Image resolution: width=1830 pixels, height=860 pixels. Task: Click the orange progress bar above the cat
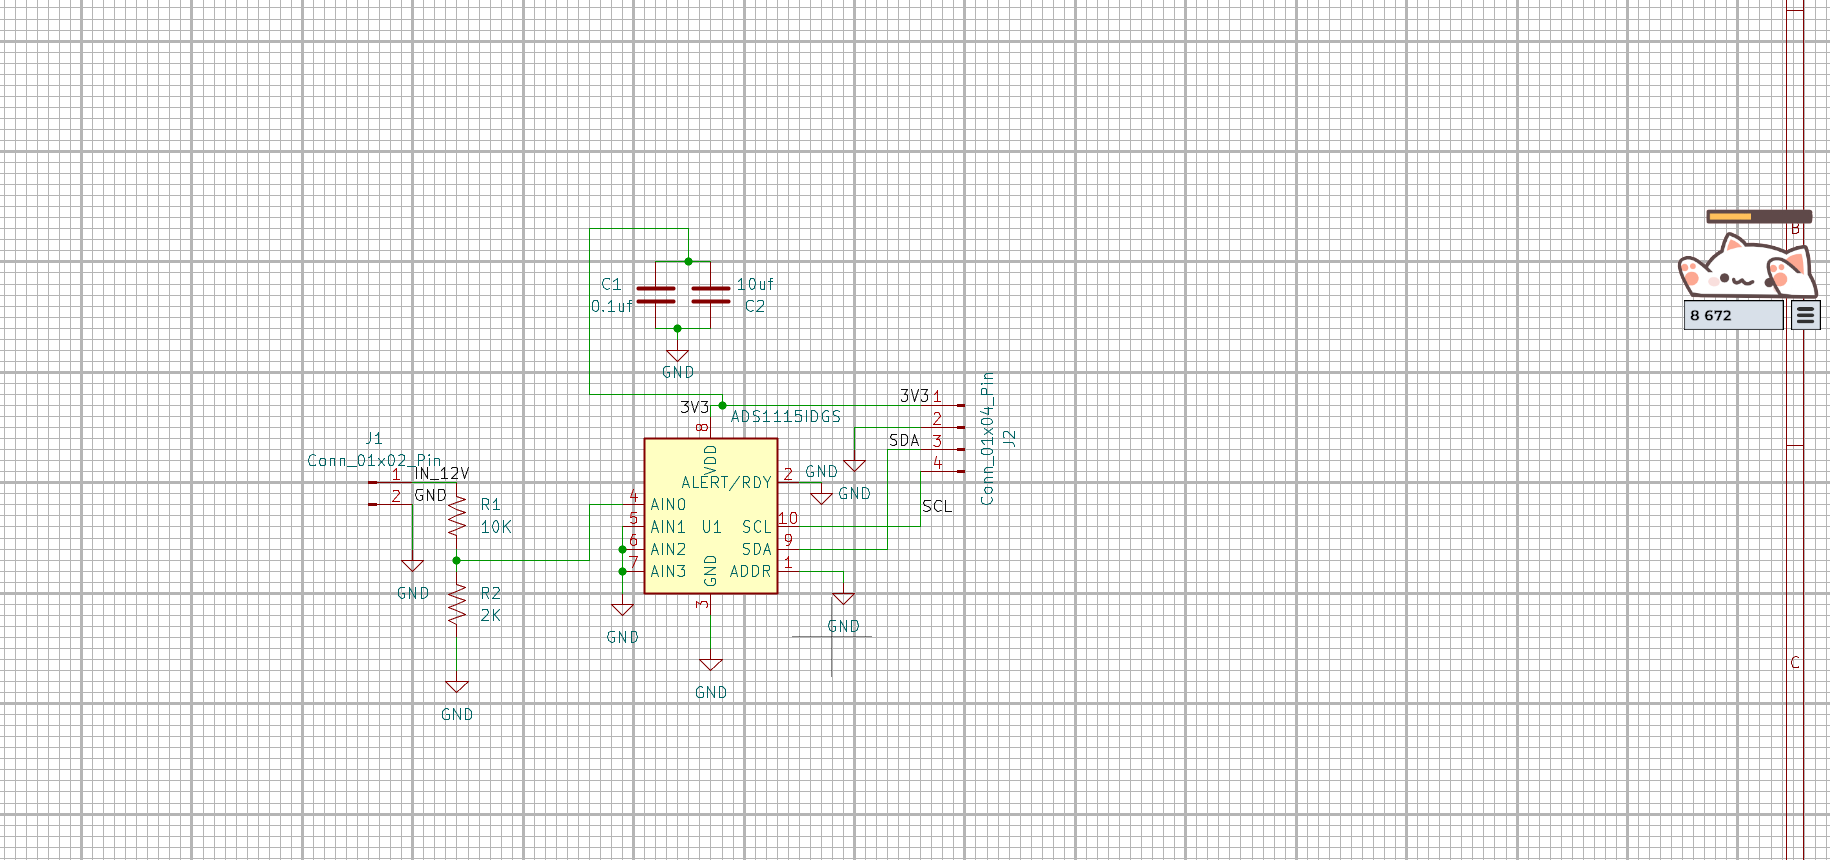[1758, 216]
